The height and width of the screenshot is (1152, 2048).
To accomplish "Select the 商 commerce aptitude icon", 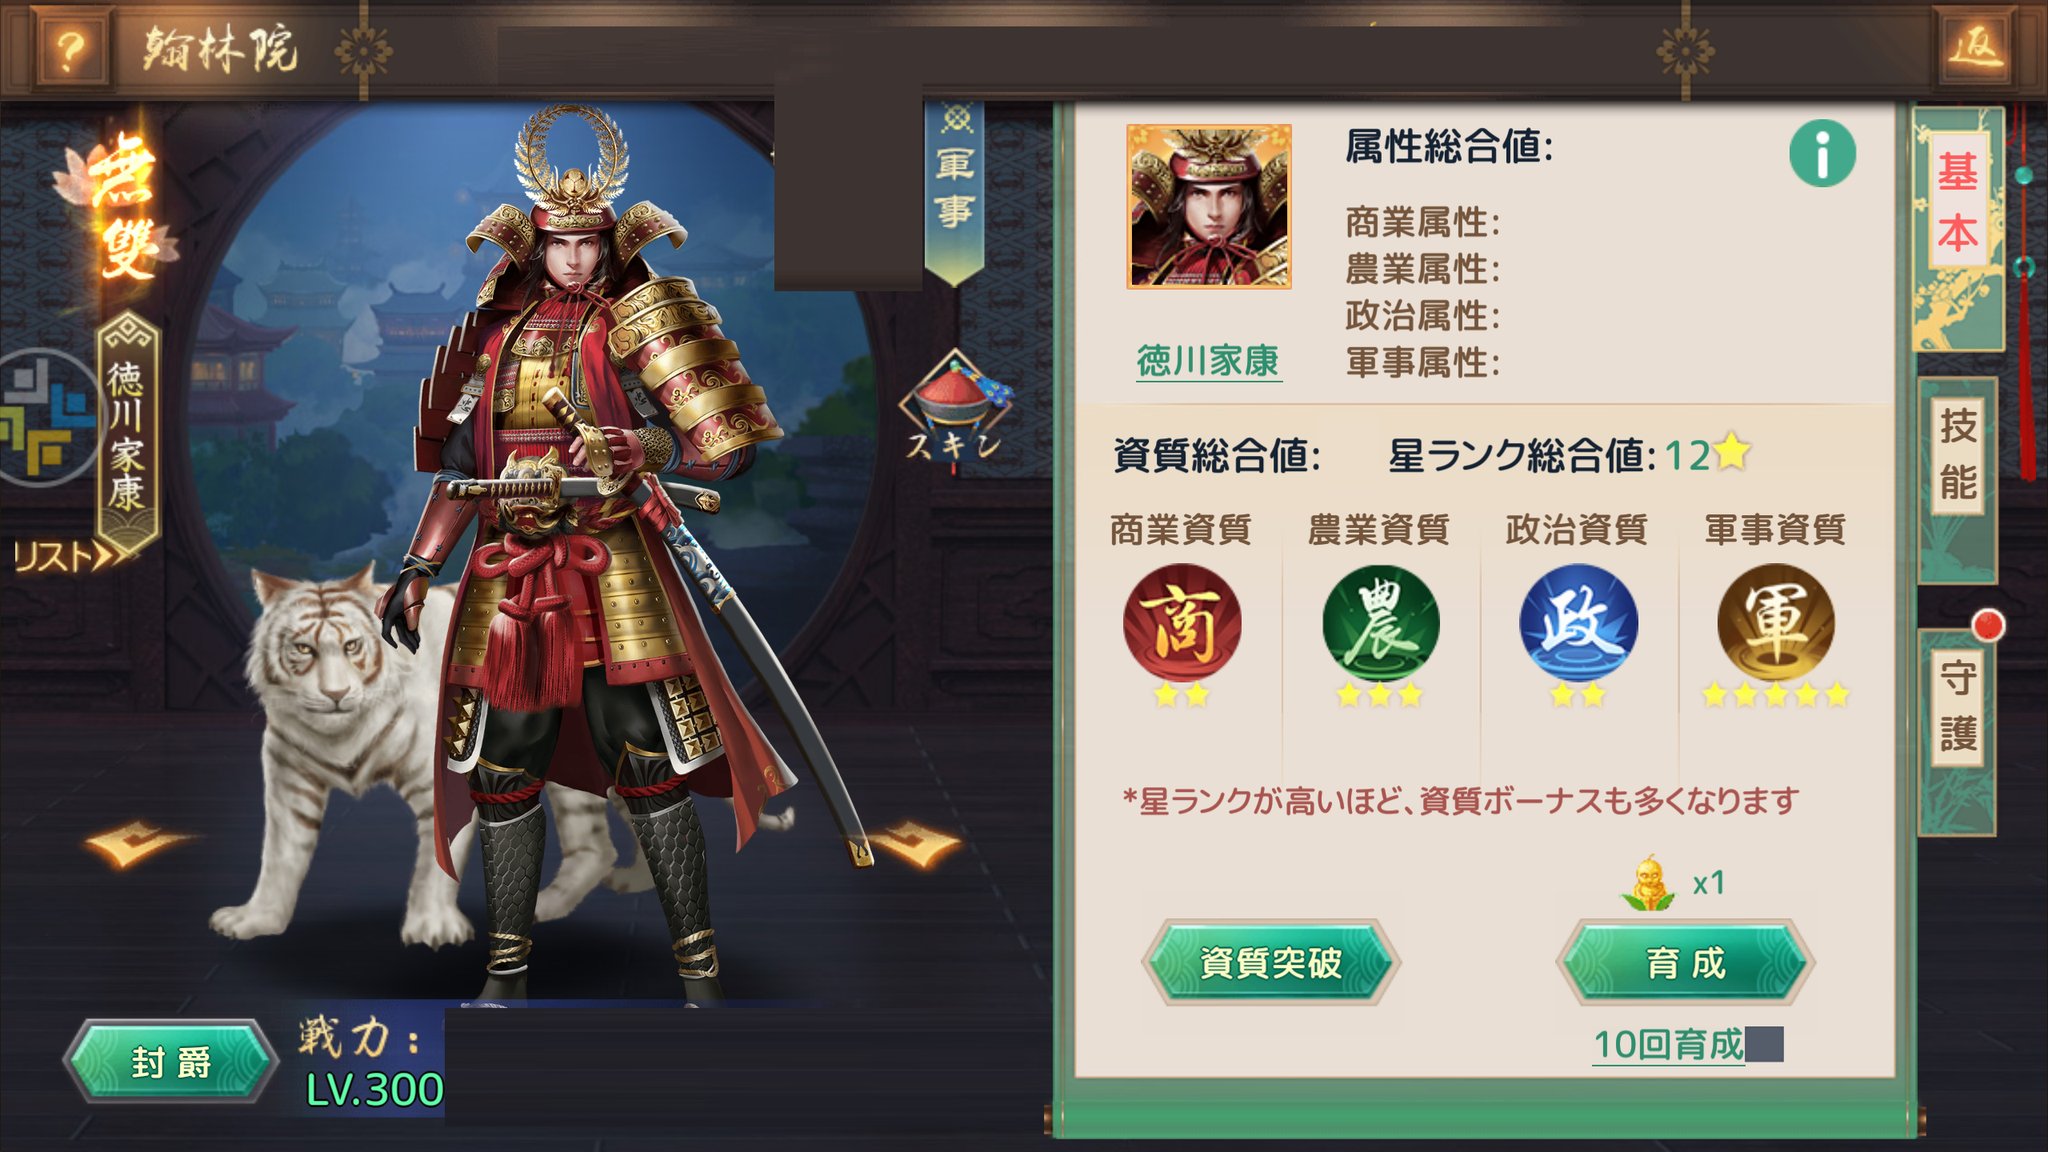I will click(1181, 624).
